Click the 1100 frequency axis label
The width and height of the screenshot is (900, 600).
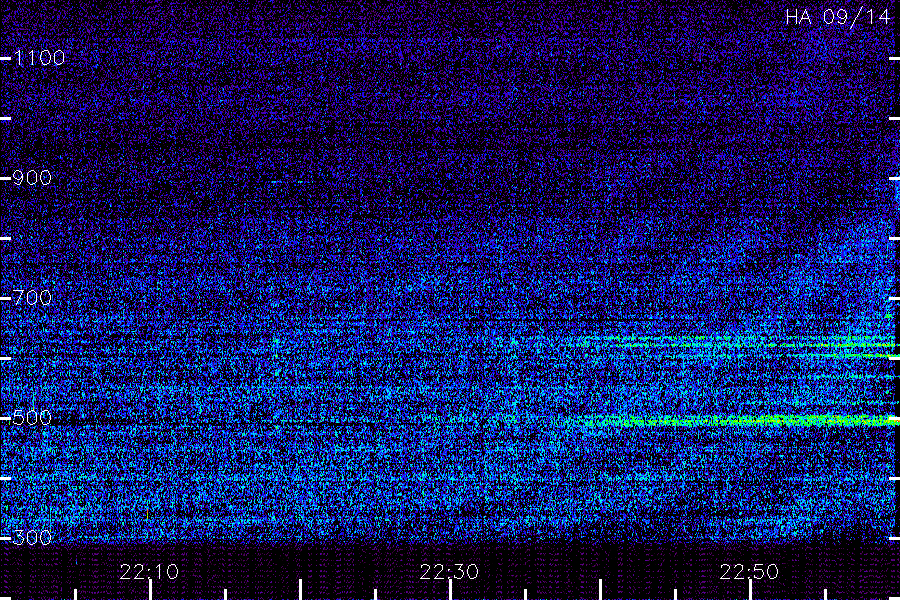40,58
